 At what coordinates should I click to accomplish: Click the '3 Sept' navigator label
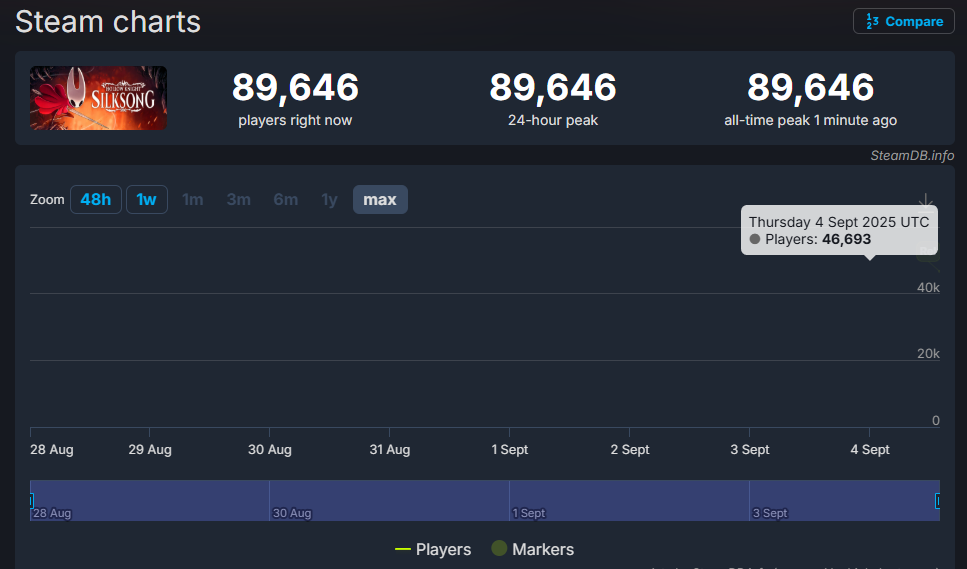click(770, 513)
